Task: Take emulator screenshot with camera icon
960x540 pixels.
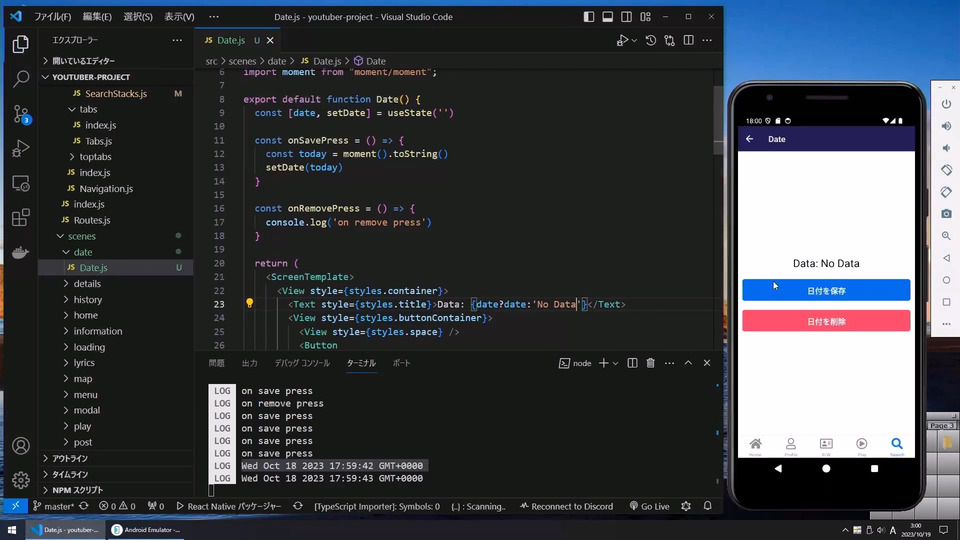Action: click(x=946, y=214)
